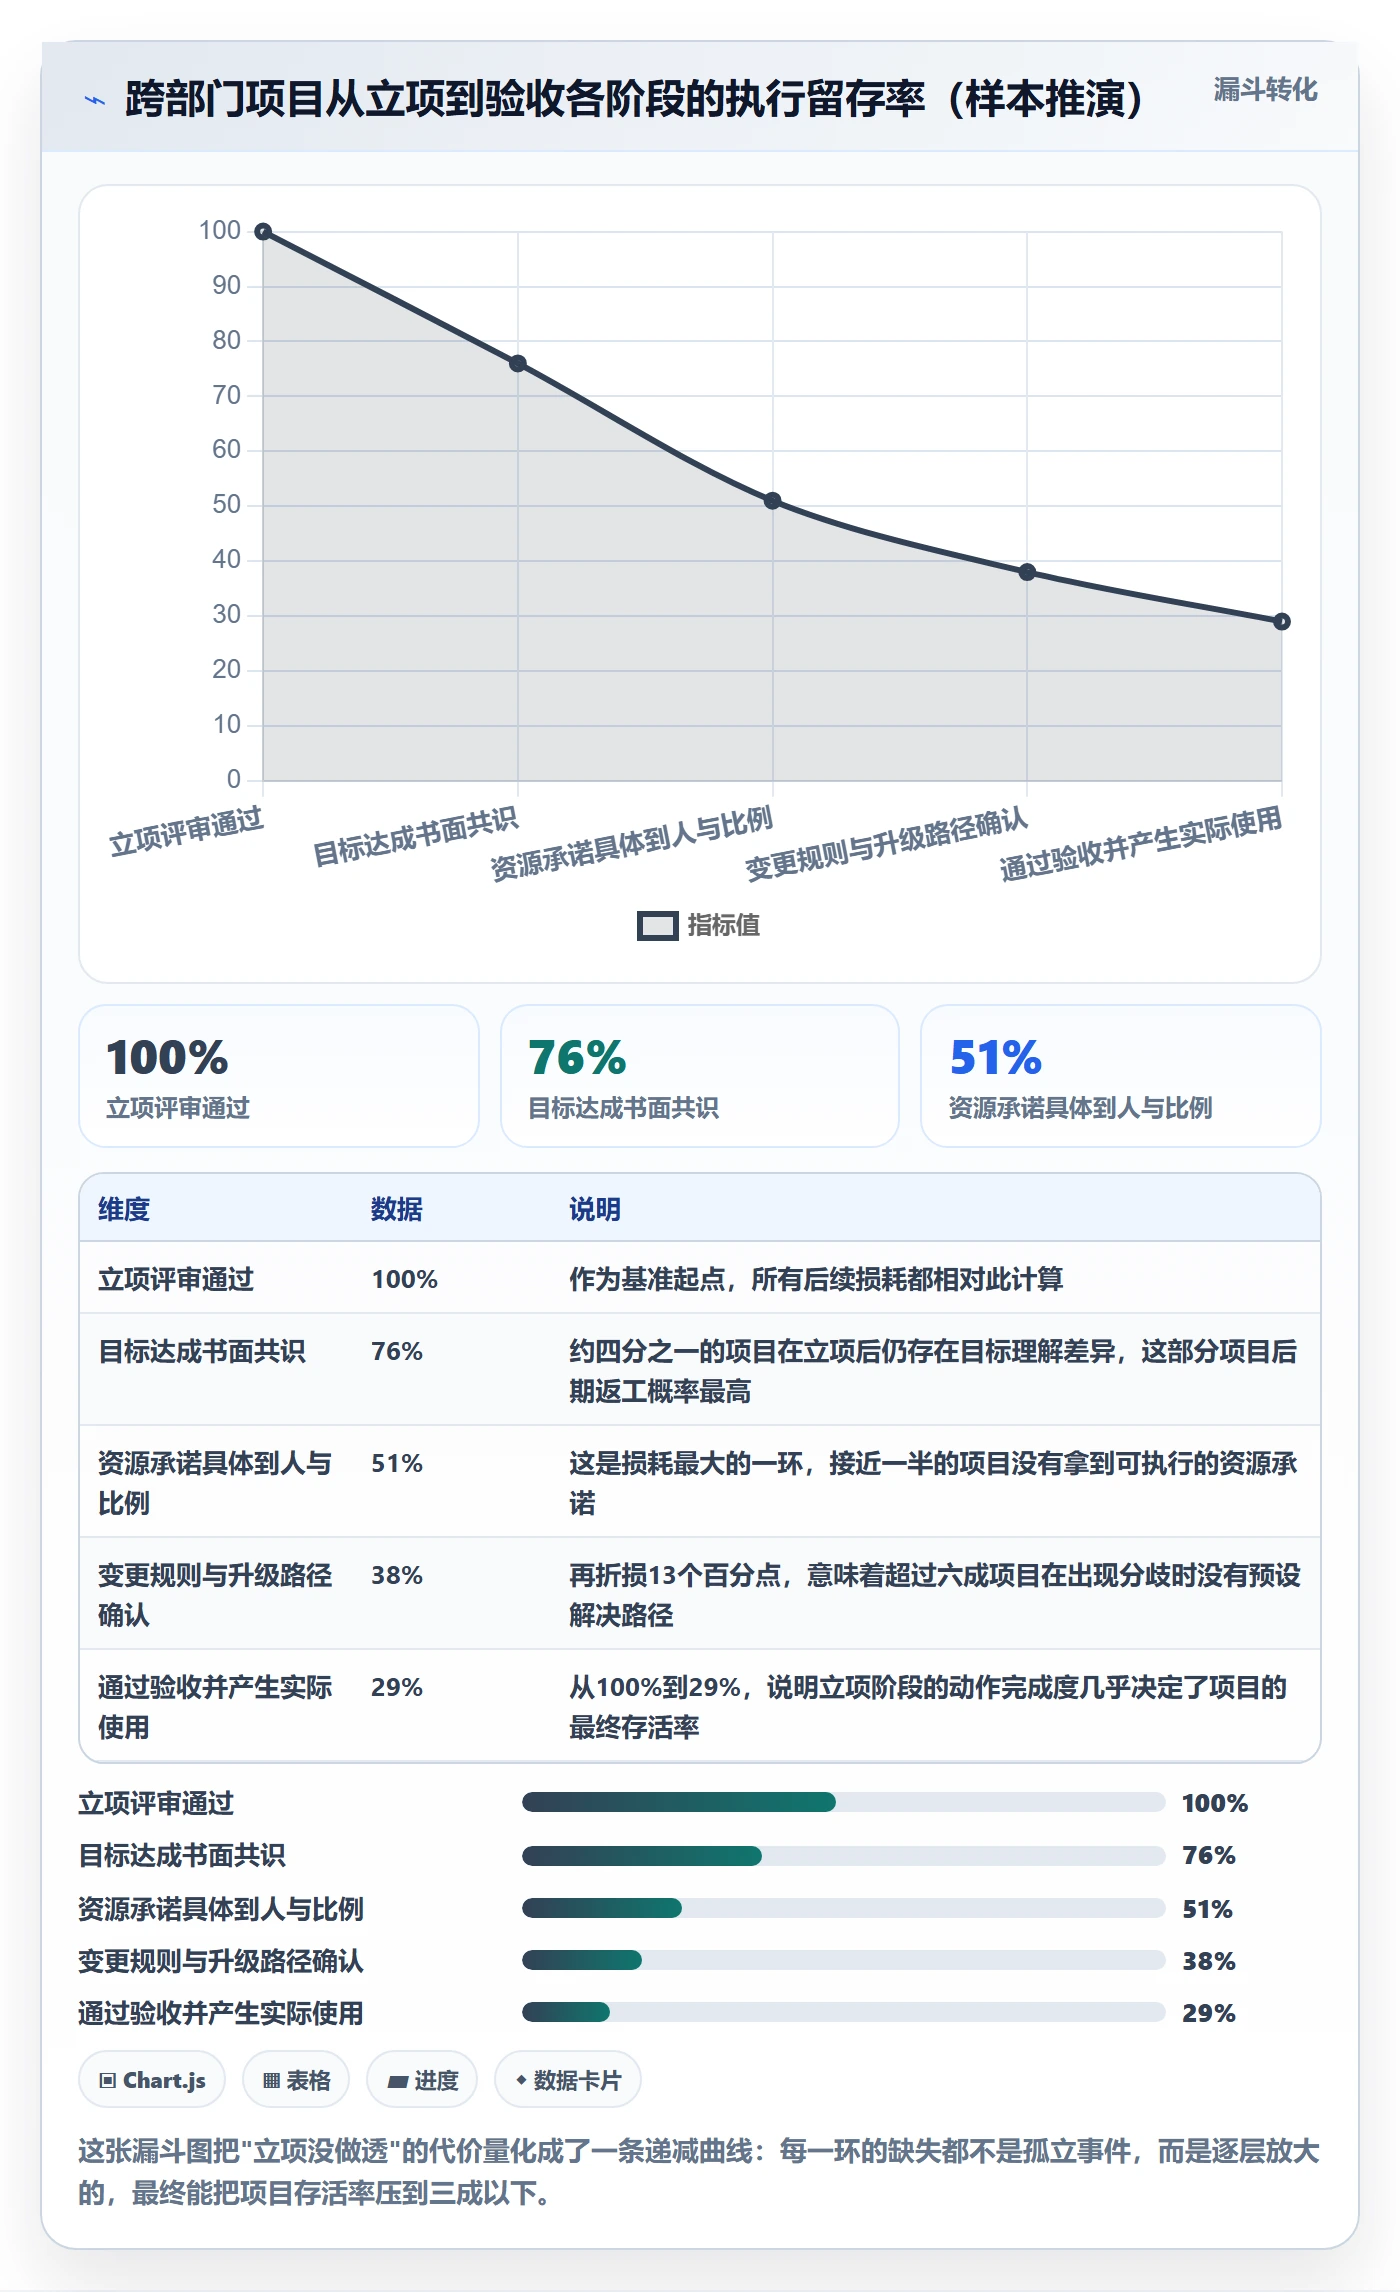Open the 100% 立项评审通过 data card
This screenshot has width=1400, height=2292.
click(279, 1076)
